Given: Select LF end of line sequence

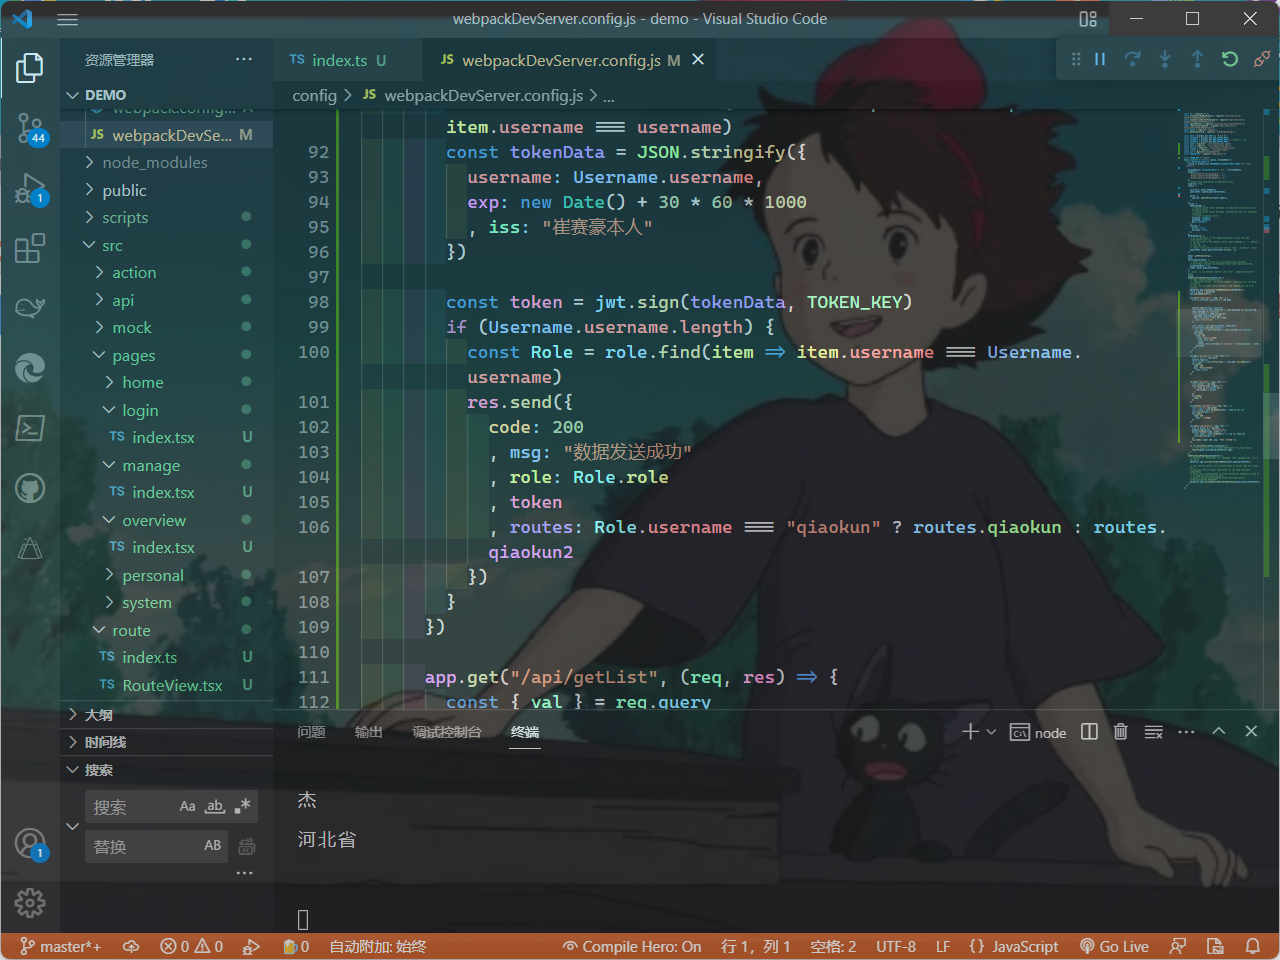Looking at the screenshot, I should pos(942,946).
